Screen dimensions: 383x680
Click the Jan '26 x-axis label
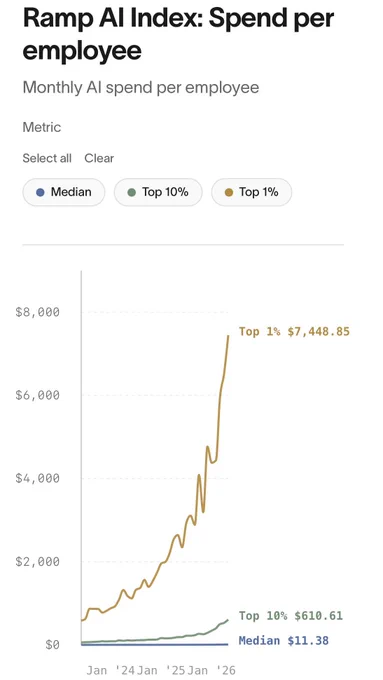pyautogui.click(x=212, y=670)
